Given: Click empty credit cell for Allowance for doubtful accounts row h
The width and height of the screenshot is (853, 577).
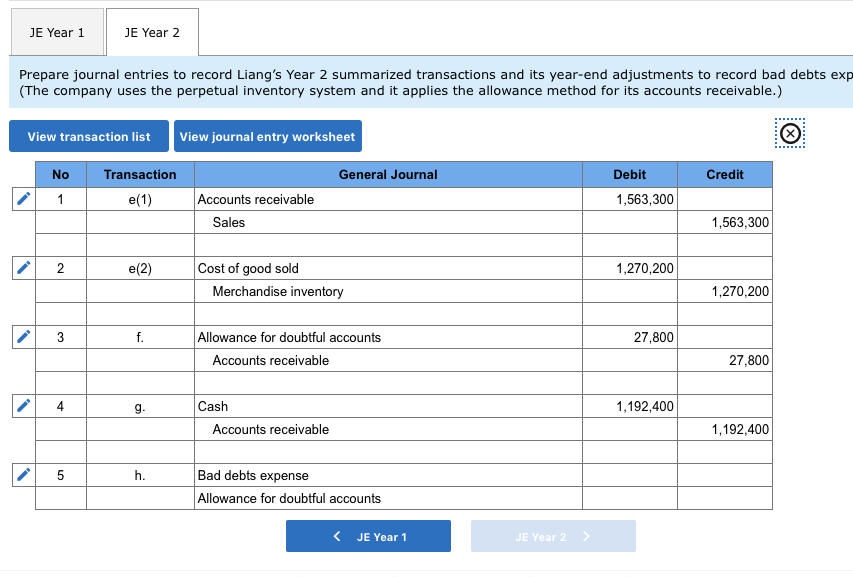Looking at the screenshot, I should (x=725, y=498).
